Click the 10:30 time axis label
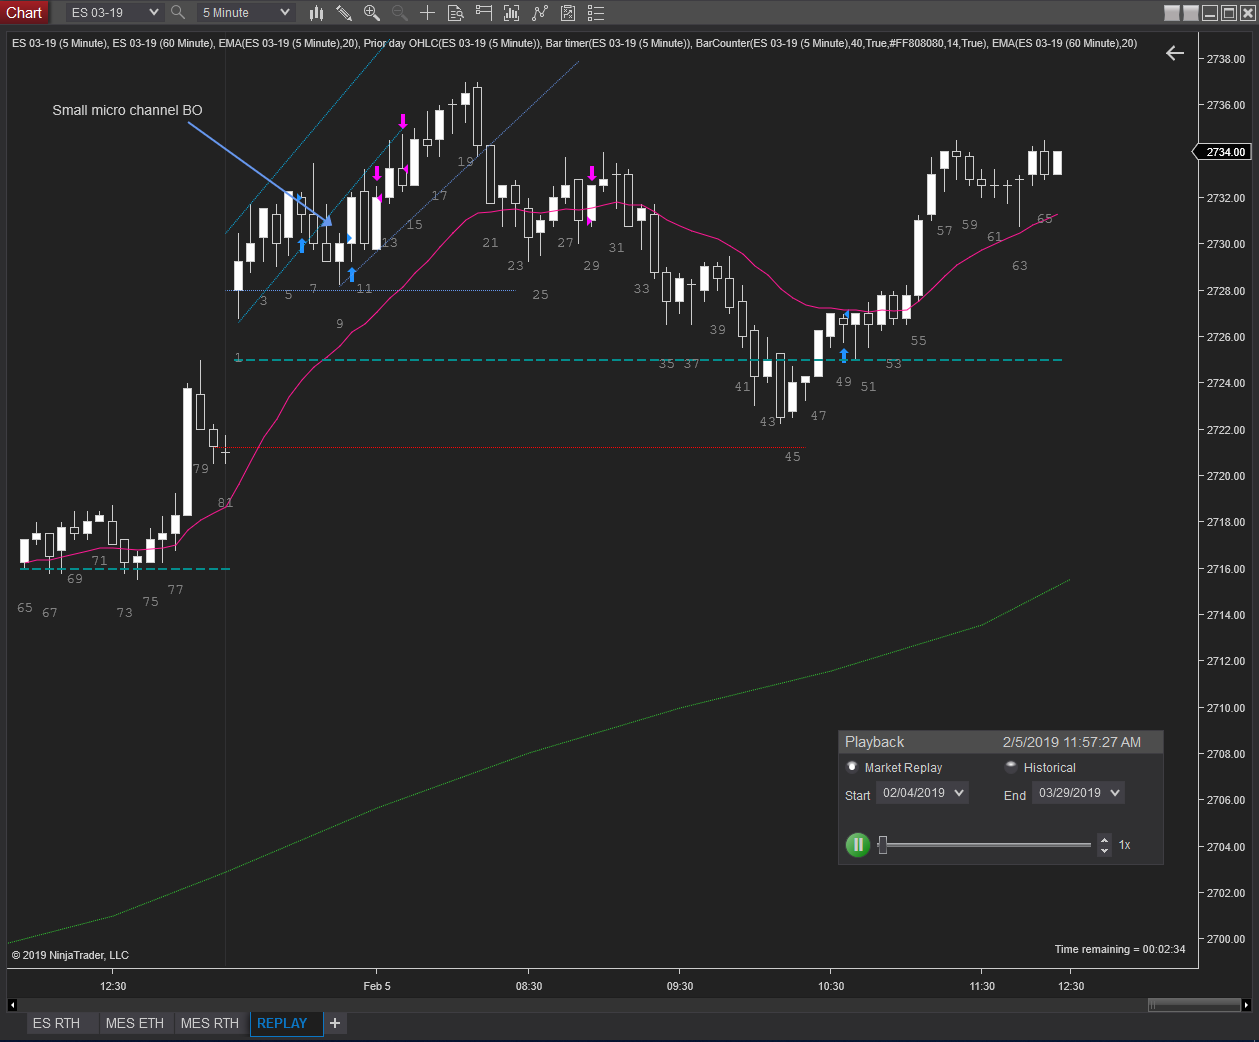The image size is (1259, 1042). click(x=831, y=986)
